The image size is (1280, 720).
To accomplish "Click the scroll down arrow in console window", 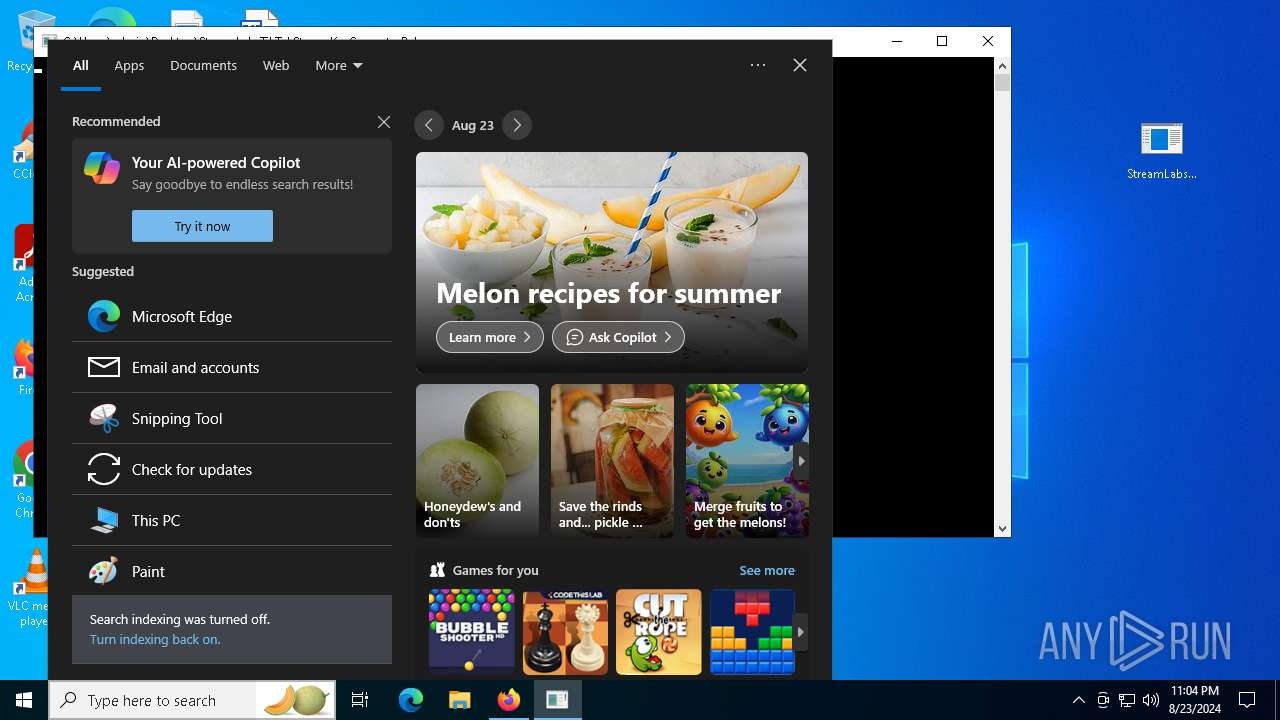I will point(1002,528).
